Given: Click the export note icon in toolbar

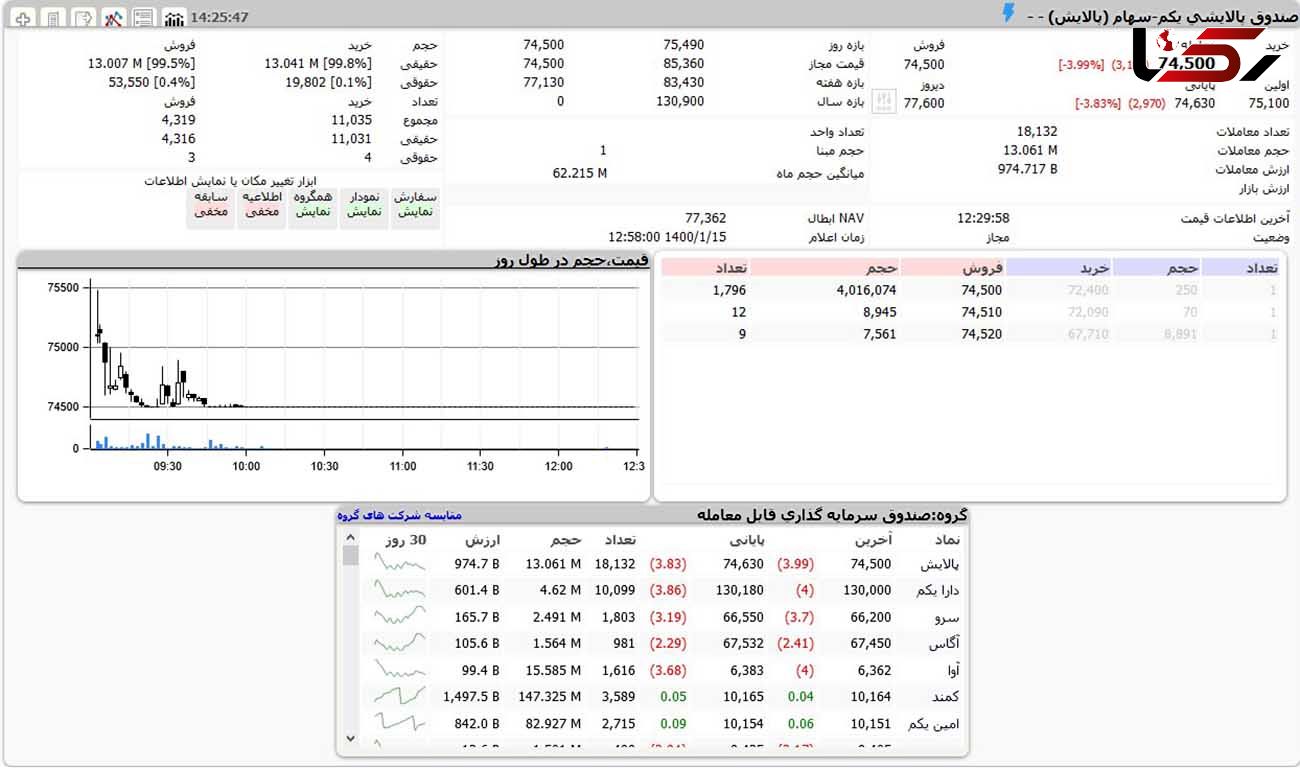Looking at the screenshot, I should 84,18.
